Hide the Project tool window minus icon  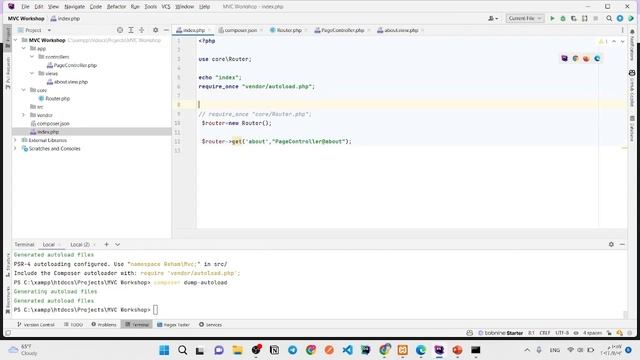(166, 30)
